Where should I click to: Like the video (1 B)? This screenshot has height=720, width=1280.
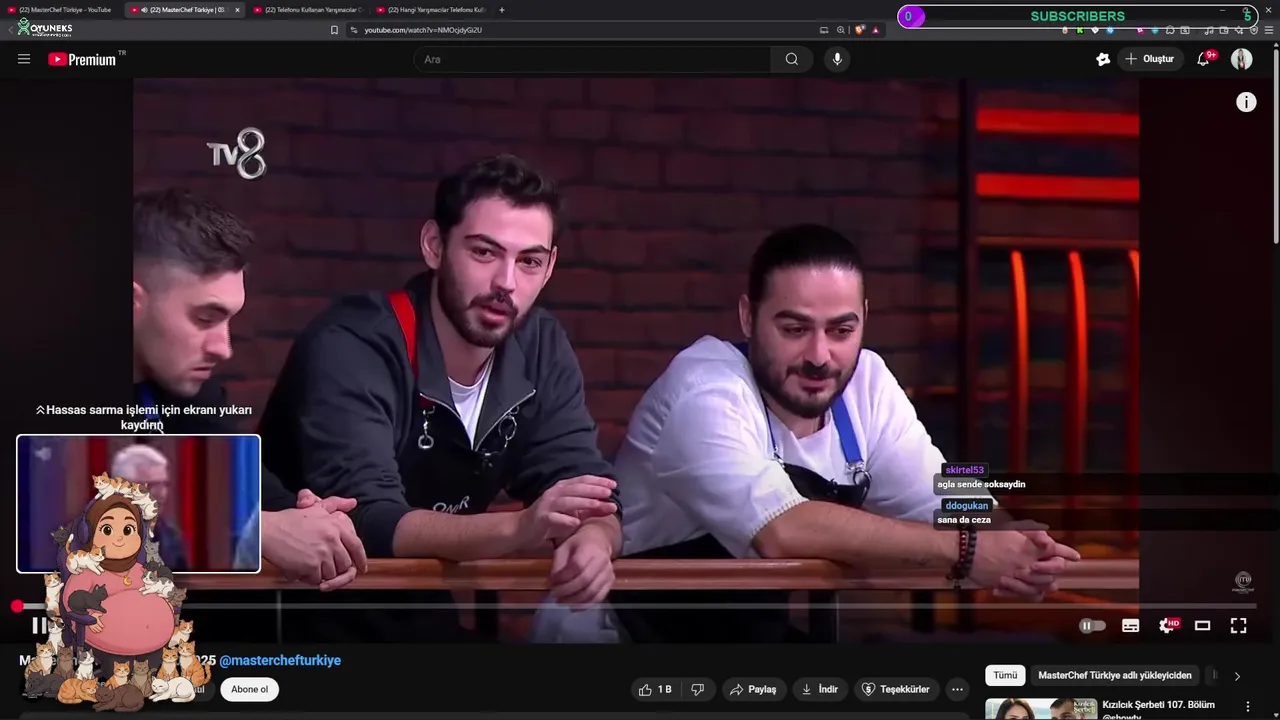pyautogui.click(x=655, y=689)
